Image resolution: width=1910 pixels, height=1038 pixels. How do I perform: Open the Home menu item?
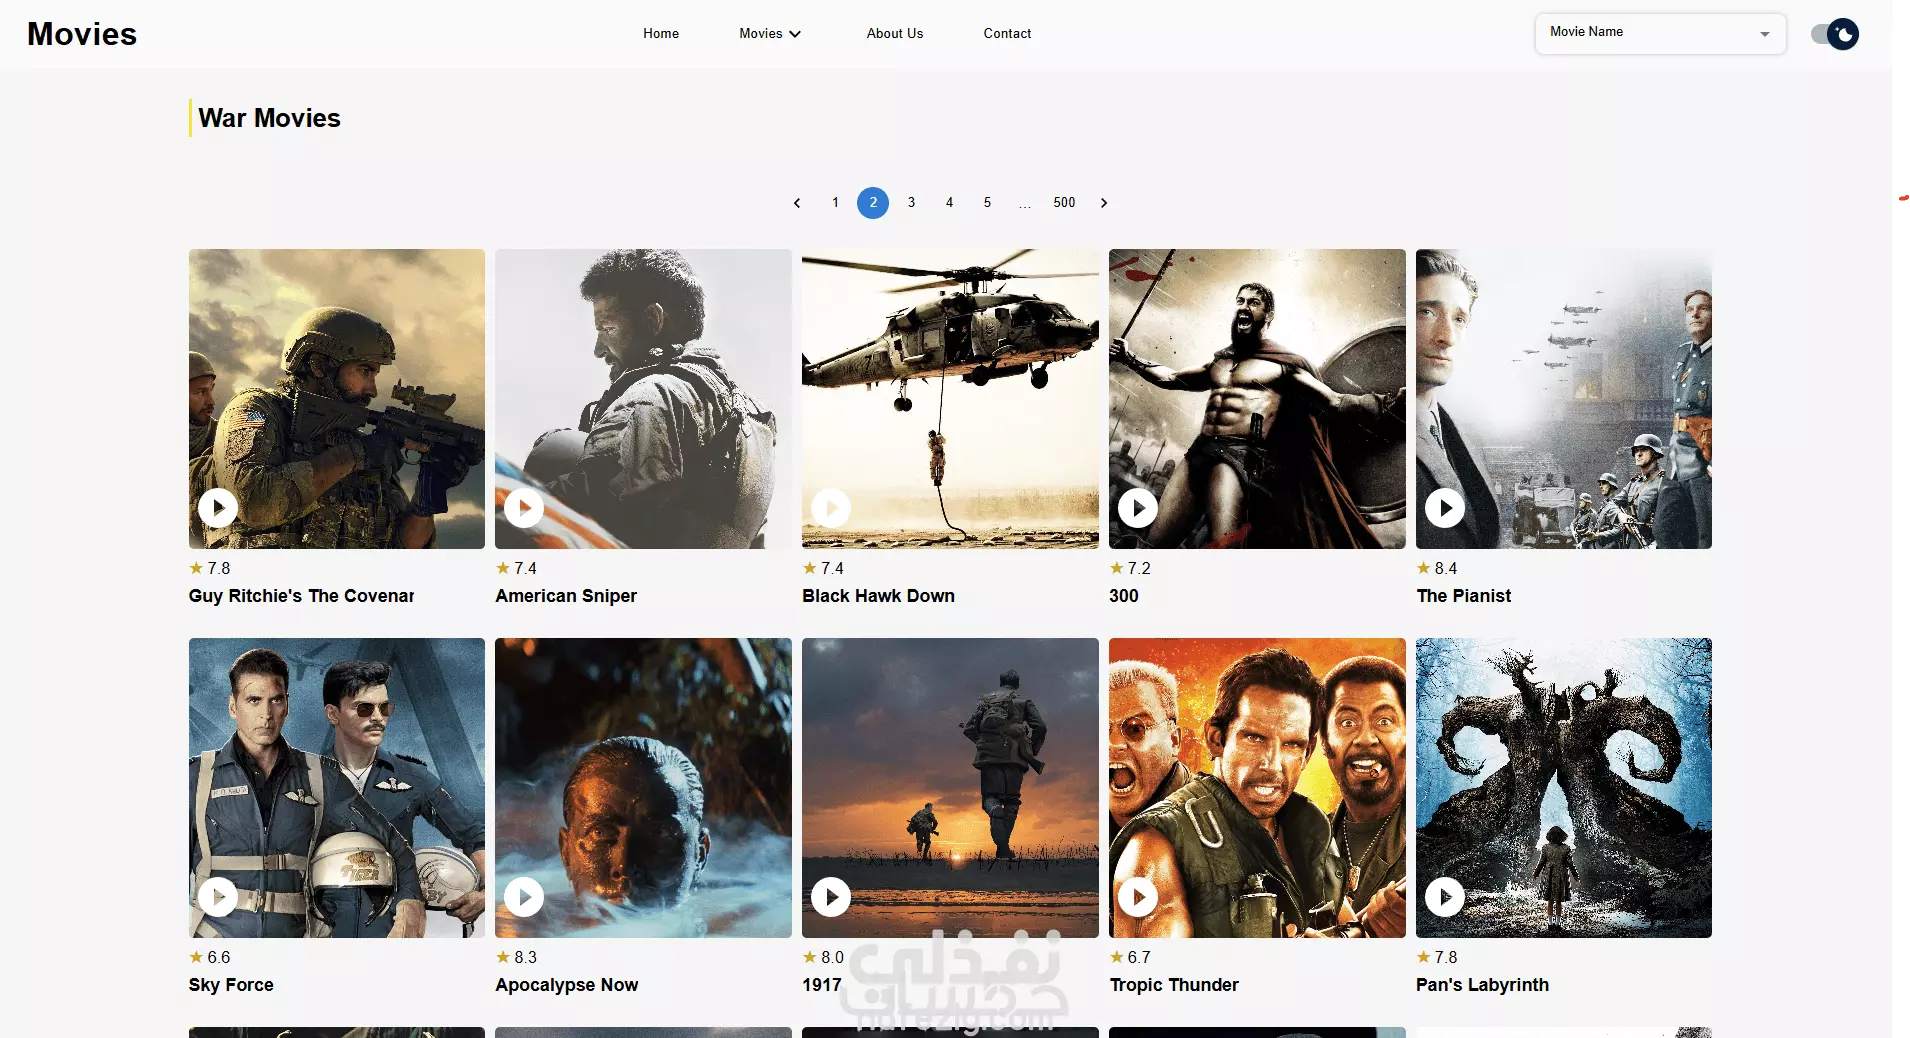[x=661, y=34]
